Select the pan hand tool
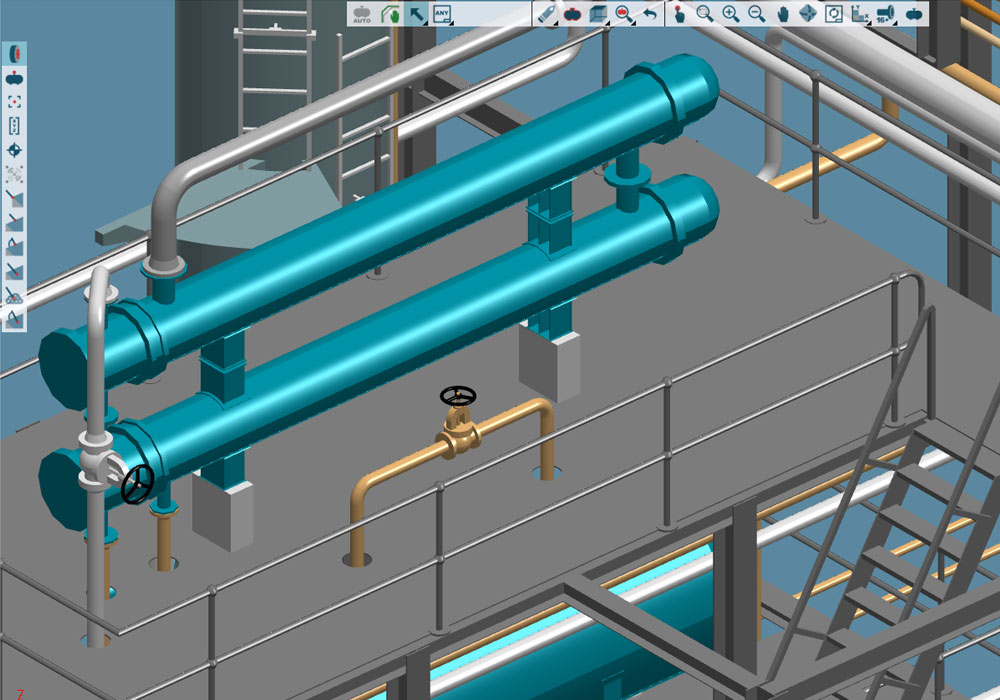1000x700 pixels. pos(783,14)
